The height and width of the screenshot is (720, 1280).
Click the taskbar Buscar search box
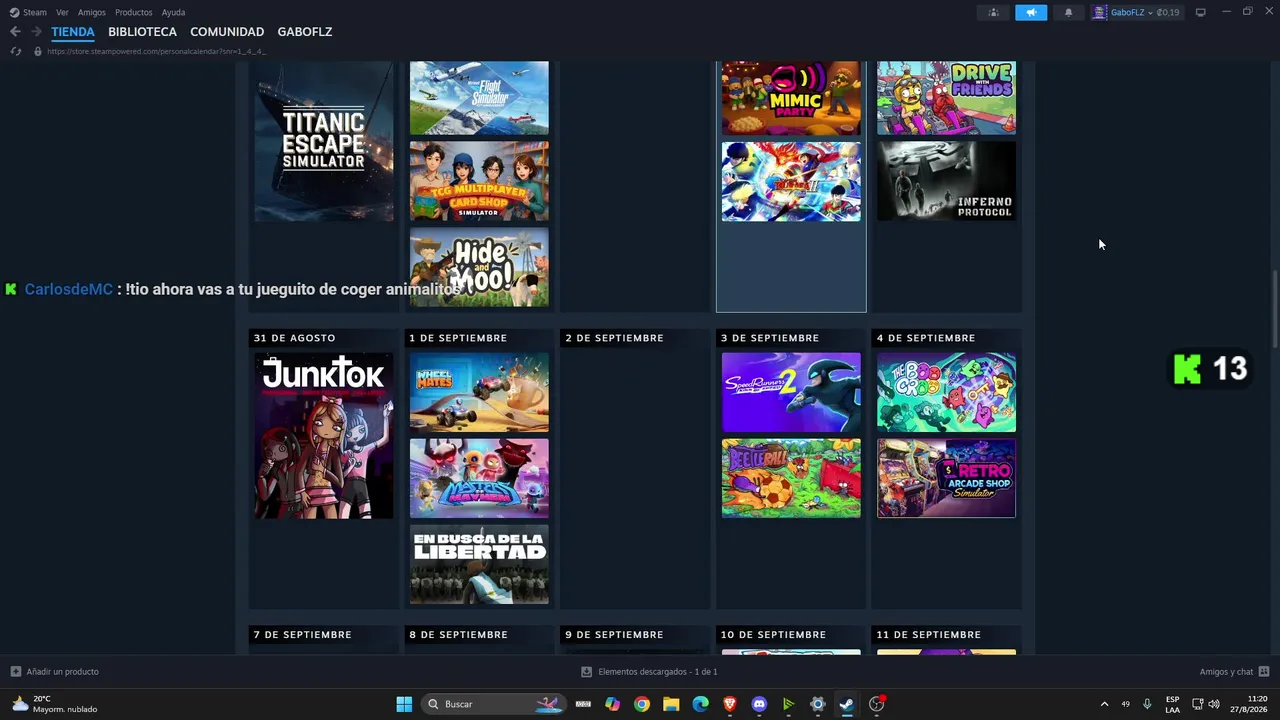coord(494,704)
